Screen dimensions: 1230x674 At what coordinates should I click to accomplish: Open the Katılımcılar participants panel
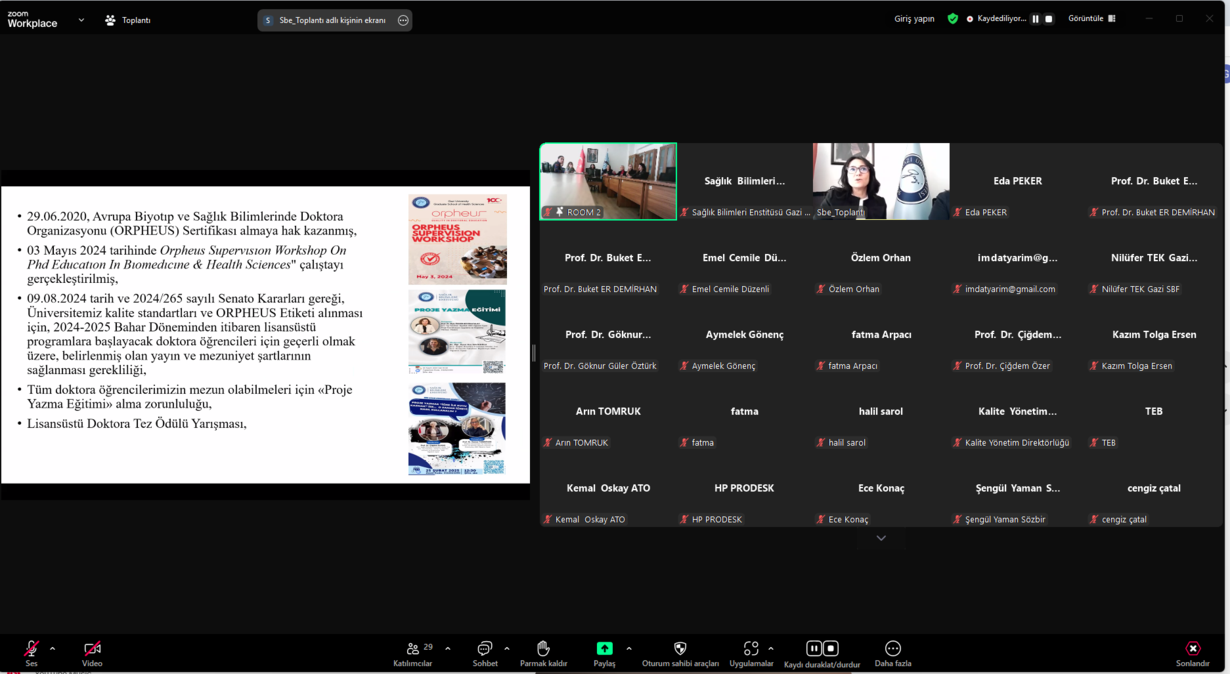pos(412,650)
